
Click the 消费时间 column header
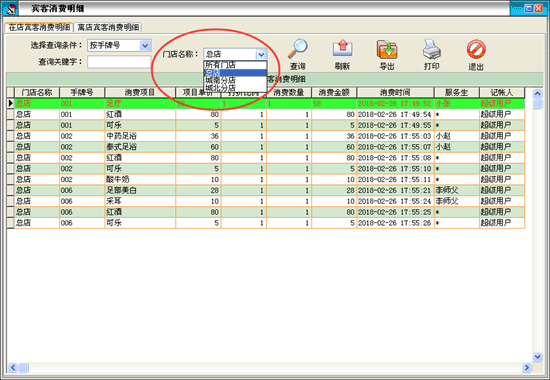[395, 93]
